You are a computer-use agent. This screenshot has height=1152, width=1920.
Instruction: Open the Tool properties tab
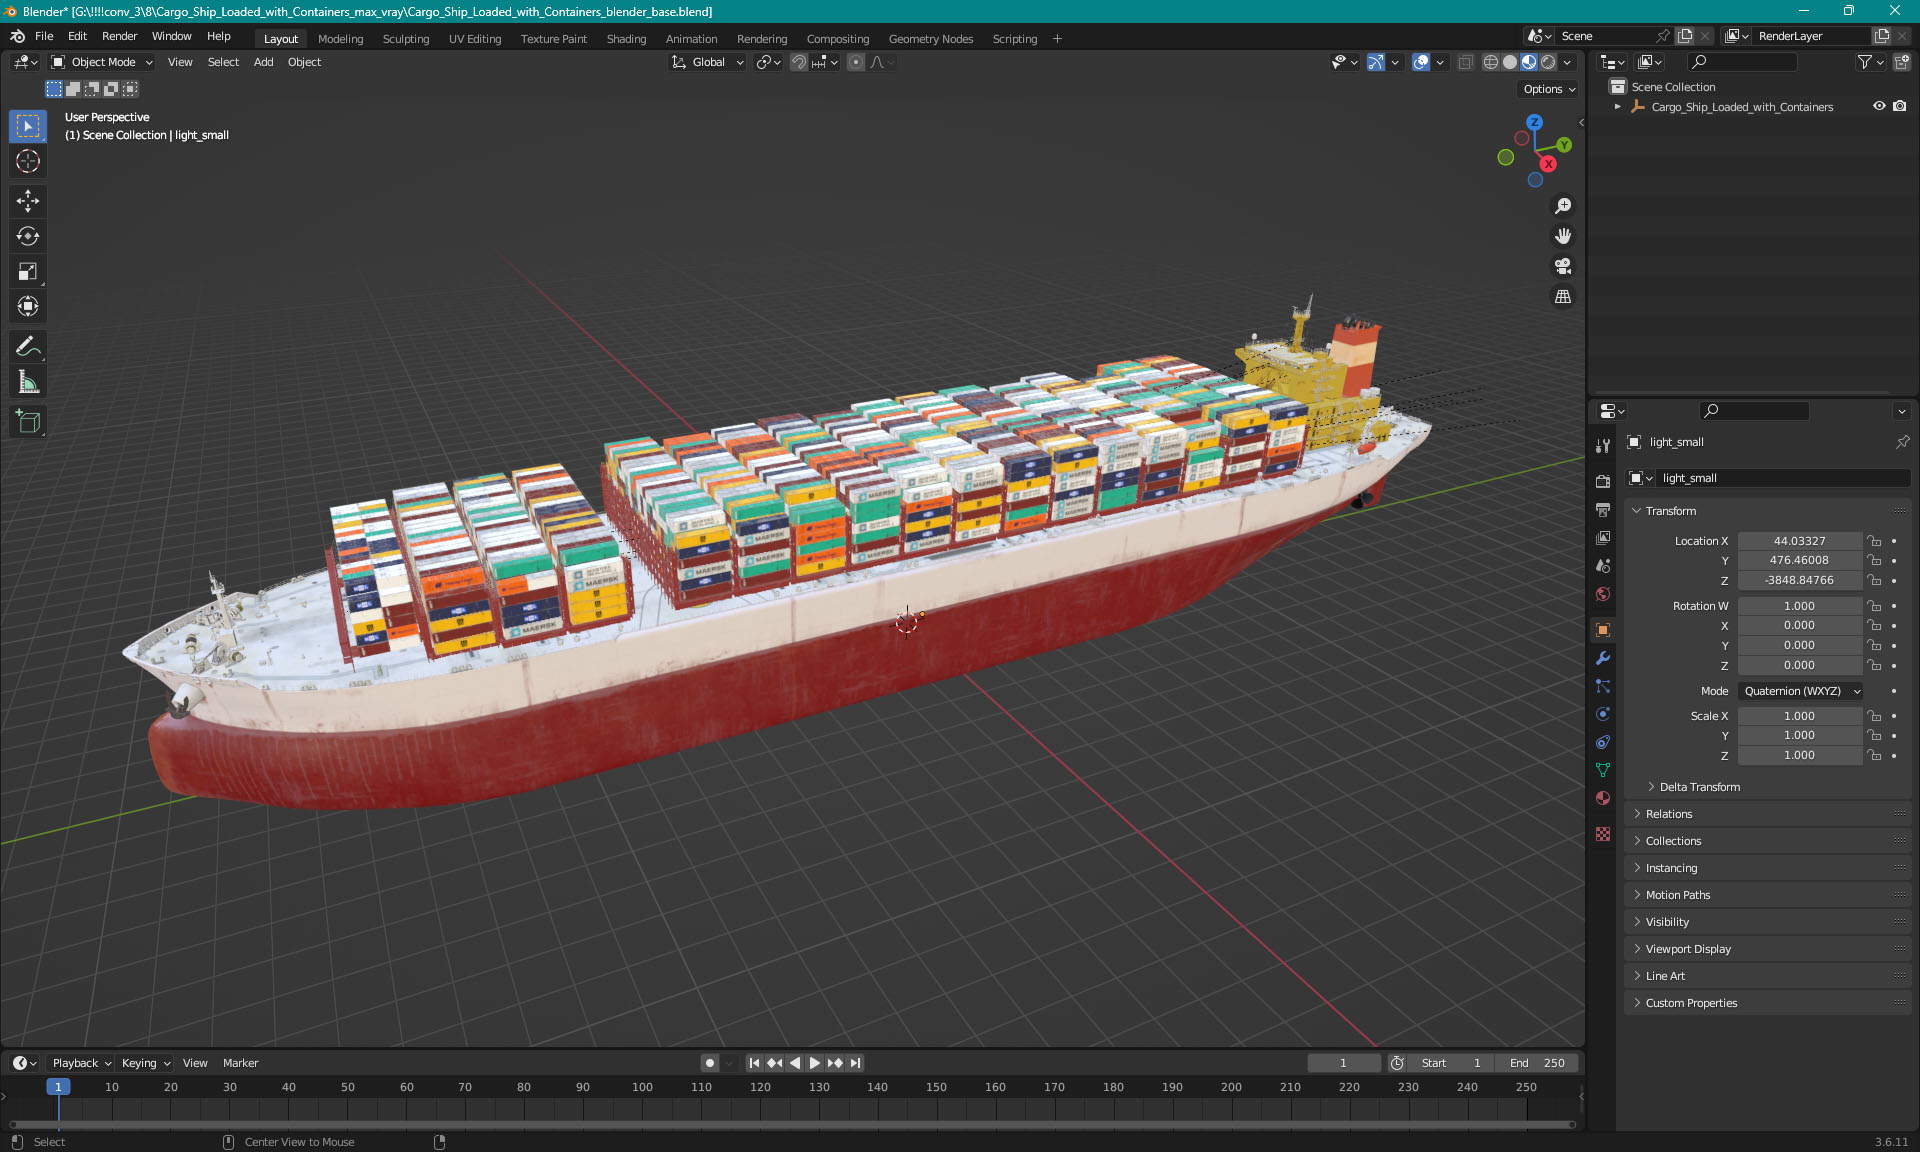click(x=1603, y=446)
